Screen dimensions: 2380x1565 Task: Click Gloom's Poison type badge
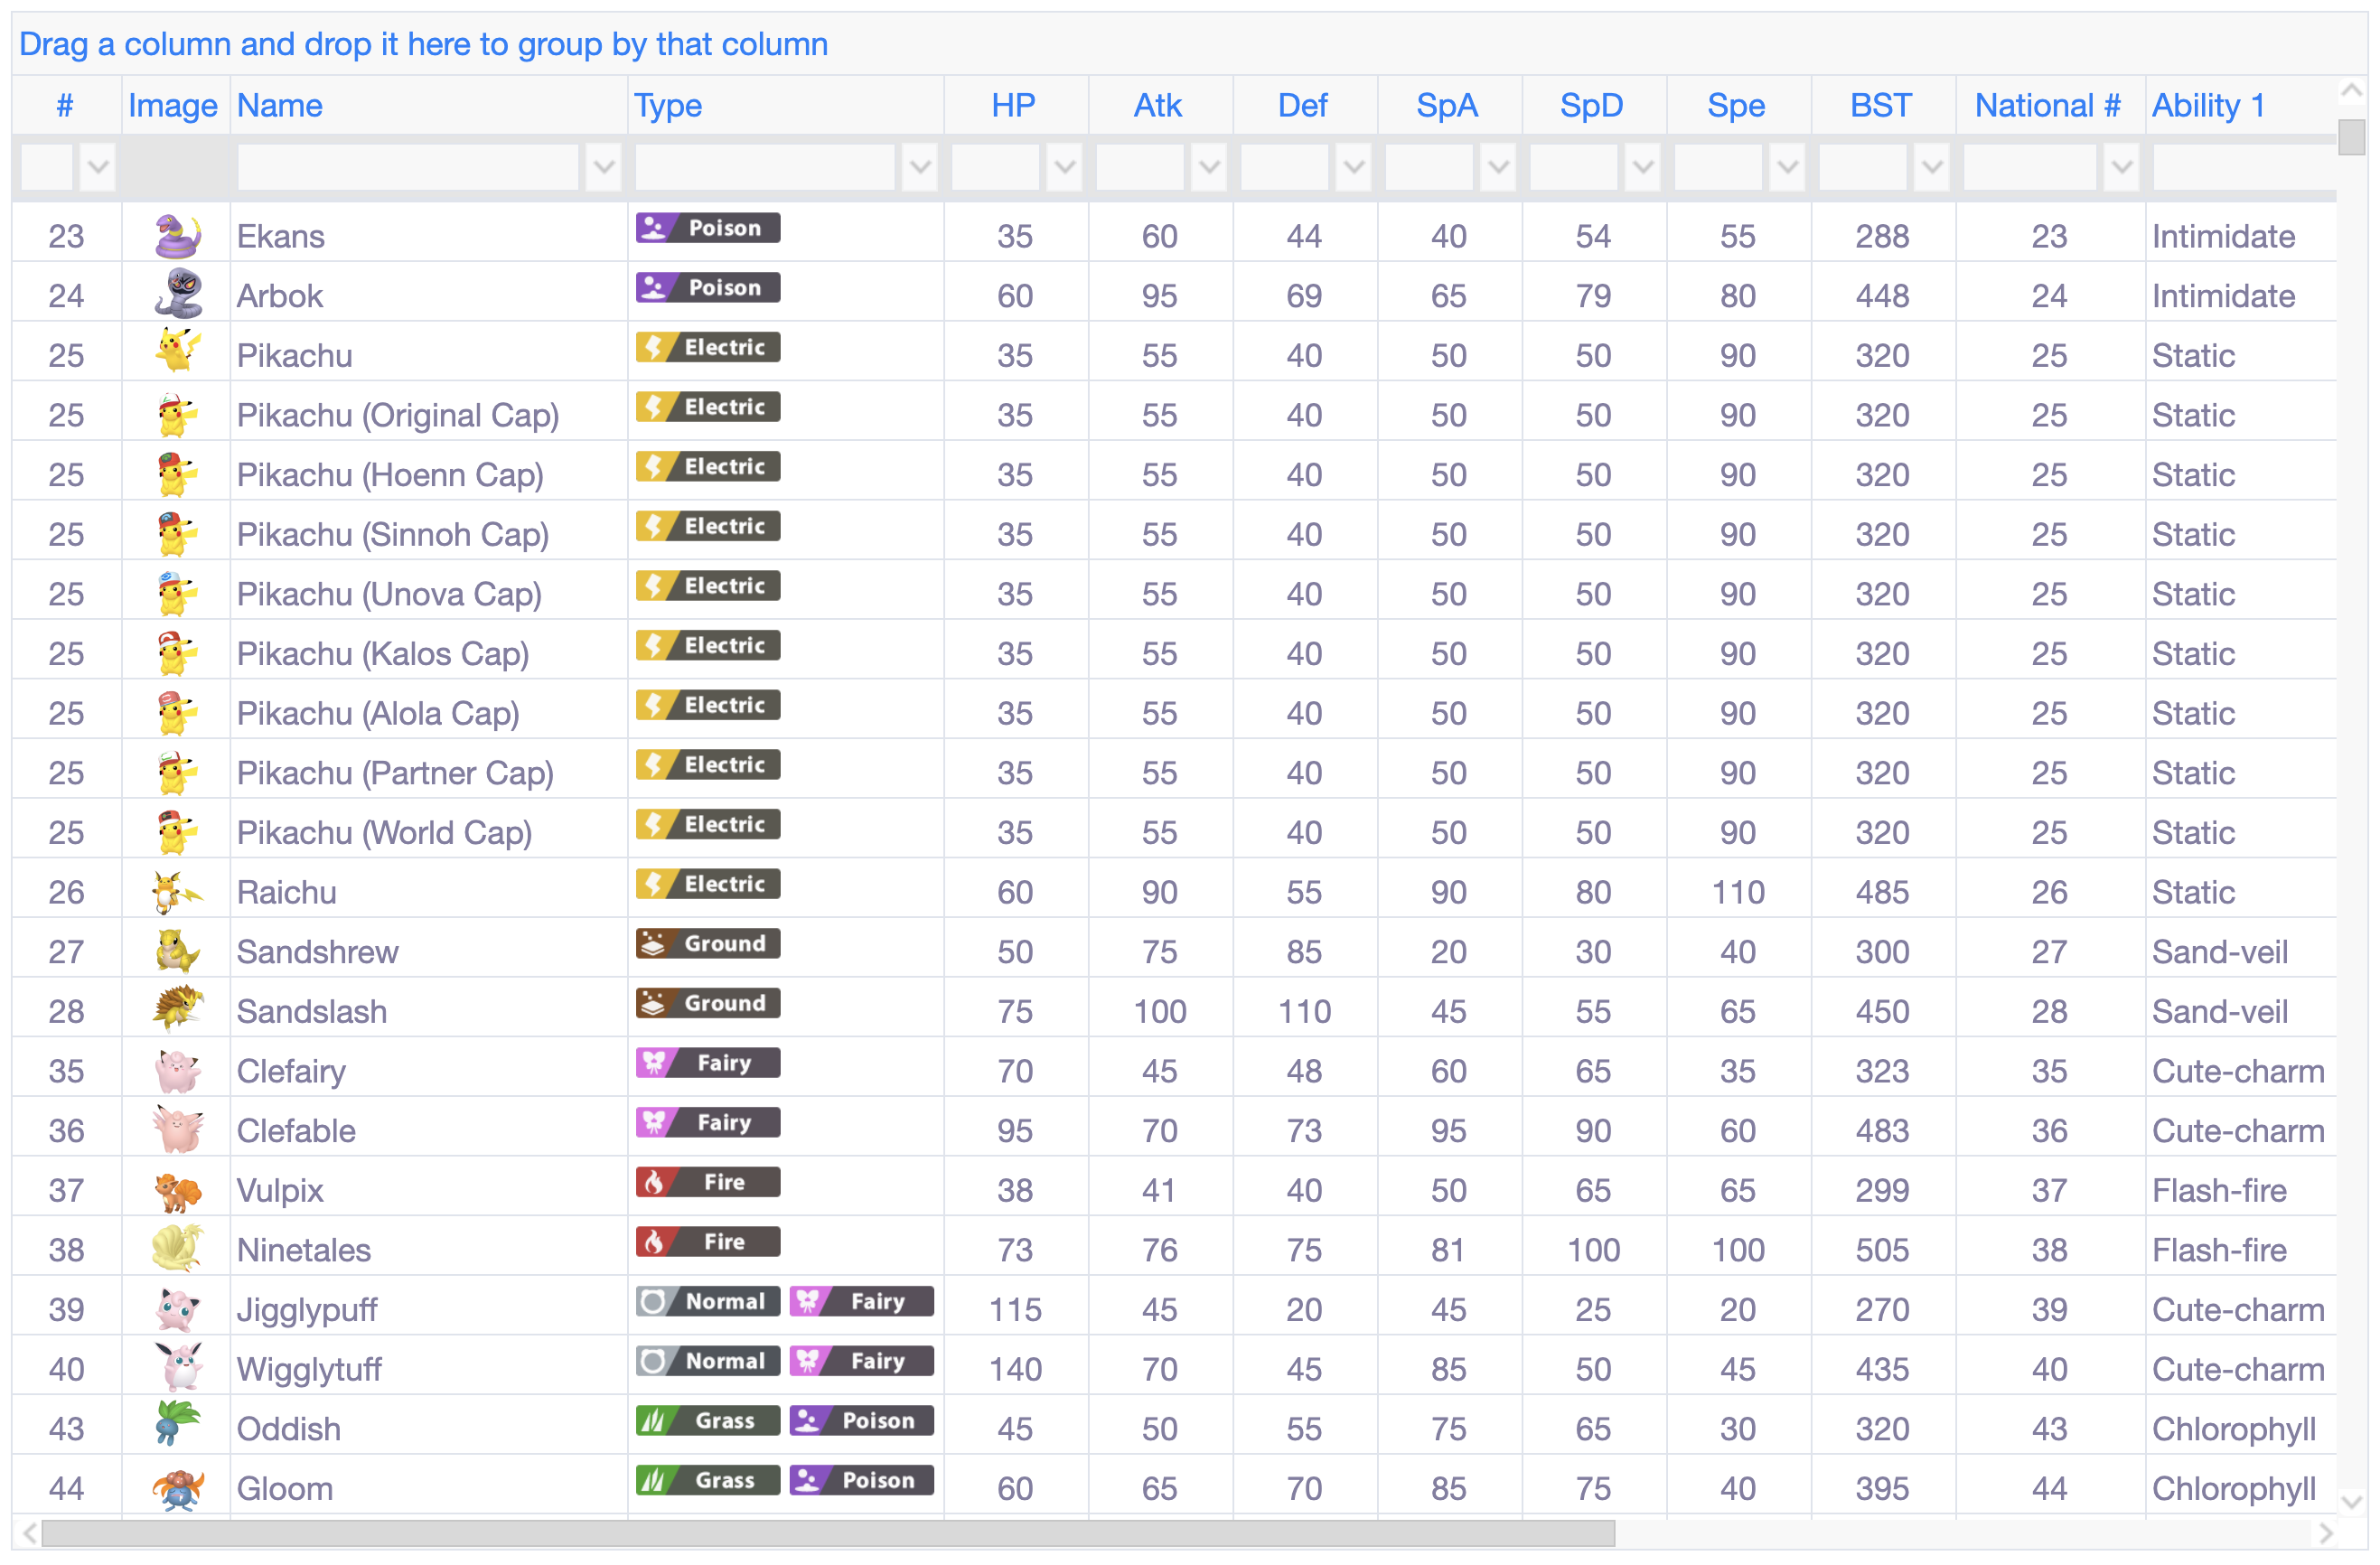tap(862, 1480)
